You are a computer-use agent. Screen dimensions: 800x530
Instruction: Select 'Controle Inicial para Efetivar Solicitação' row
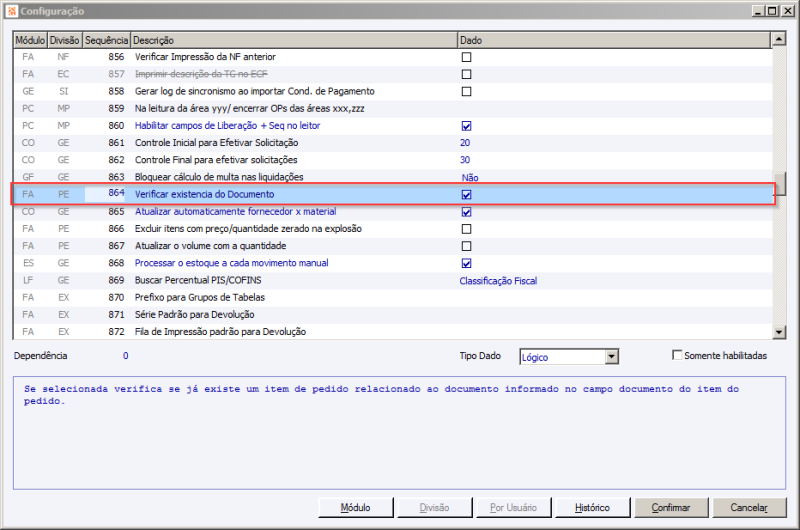(x=392, y=143)
